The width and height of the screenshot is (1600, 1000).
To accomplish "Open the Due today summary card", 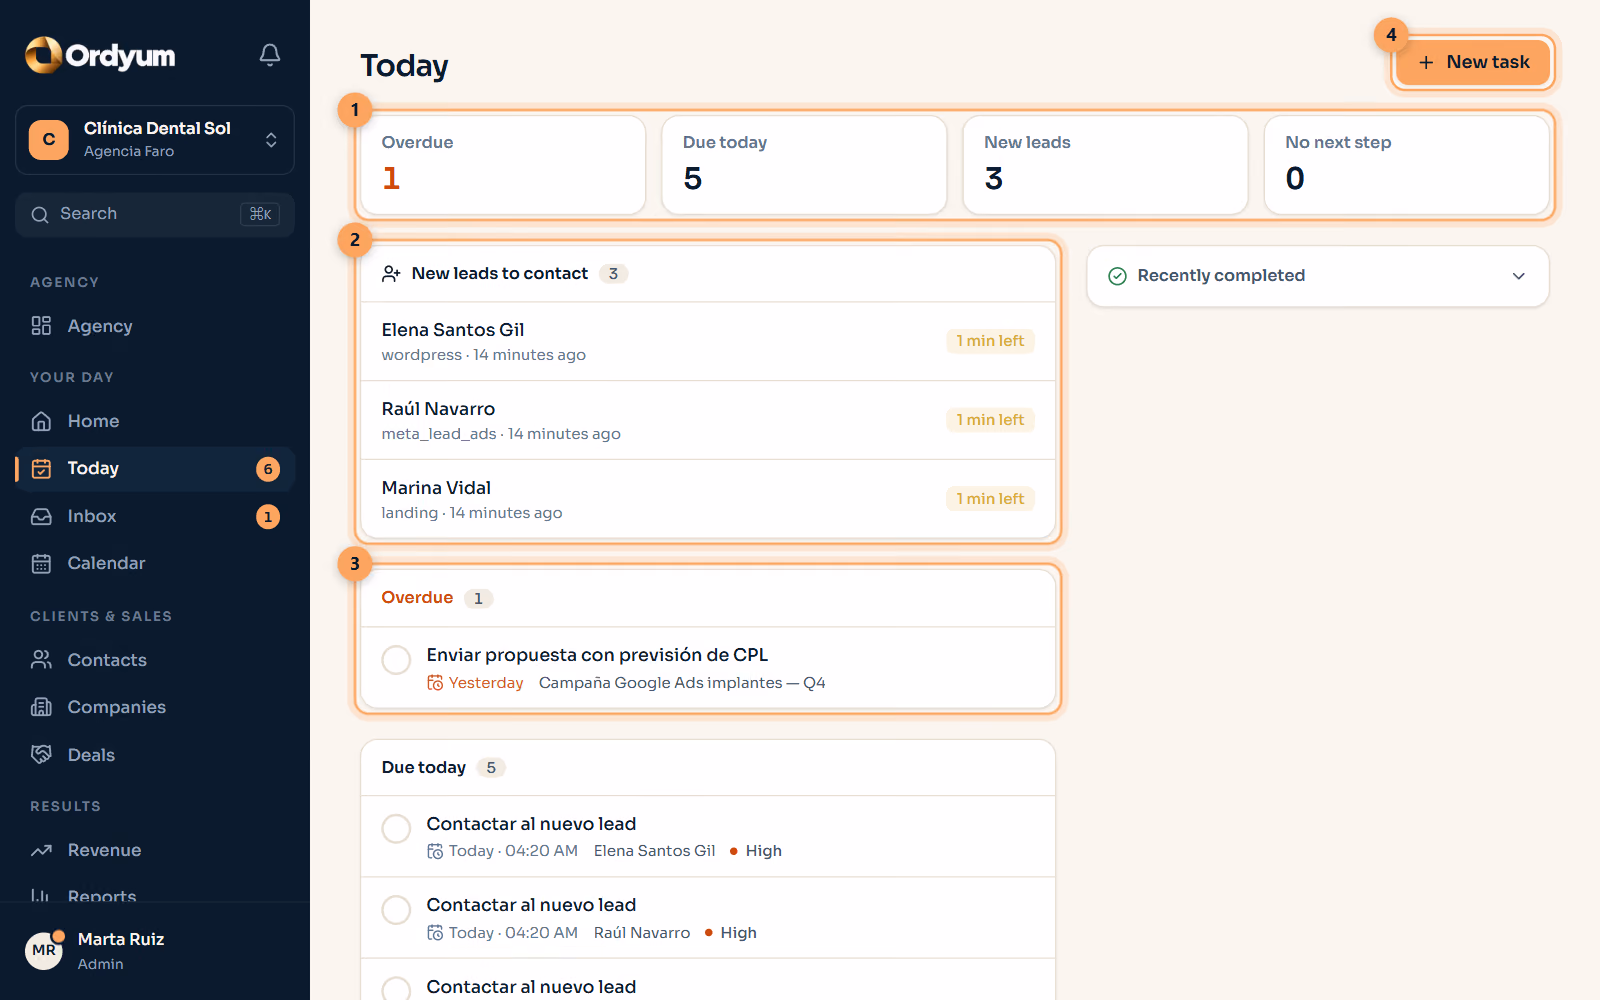I will (804, 165).
